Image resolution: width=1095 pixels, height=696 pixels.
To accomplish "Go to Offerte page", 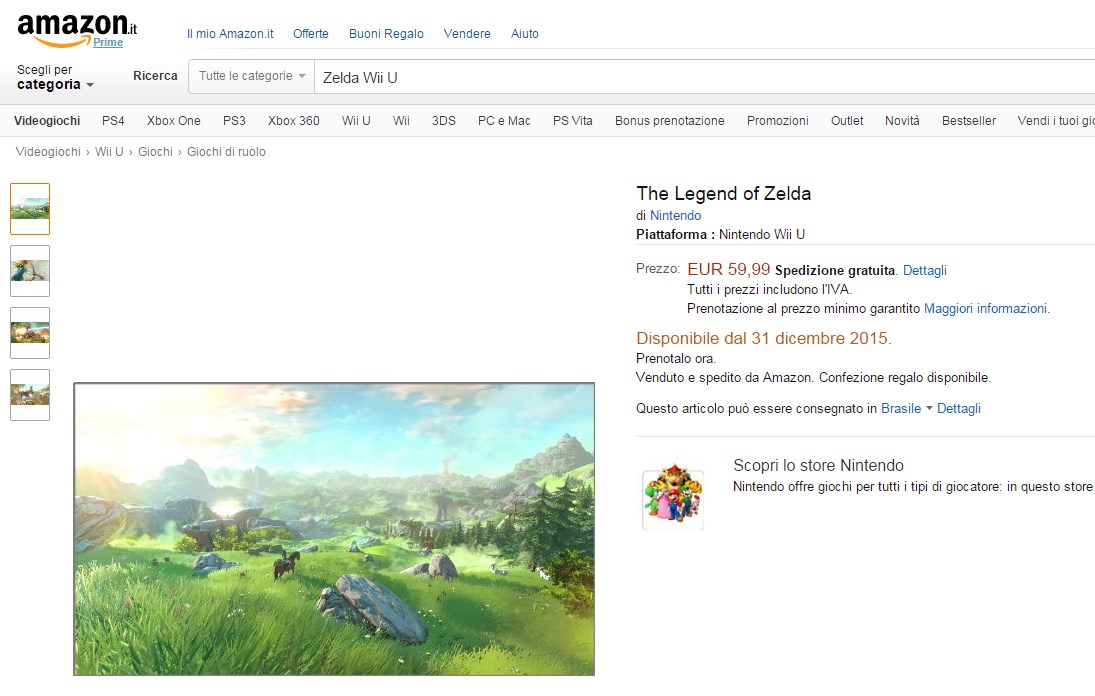I will tap(311, 34).
